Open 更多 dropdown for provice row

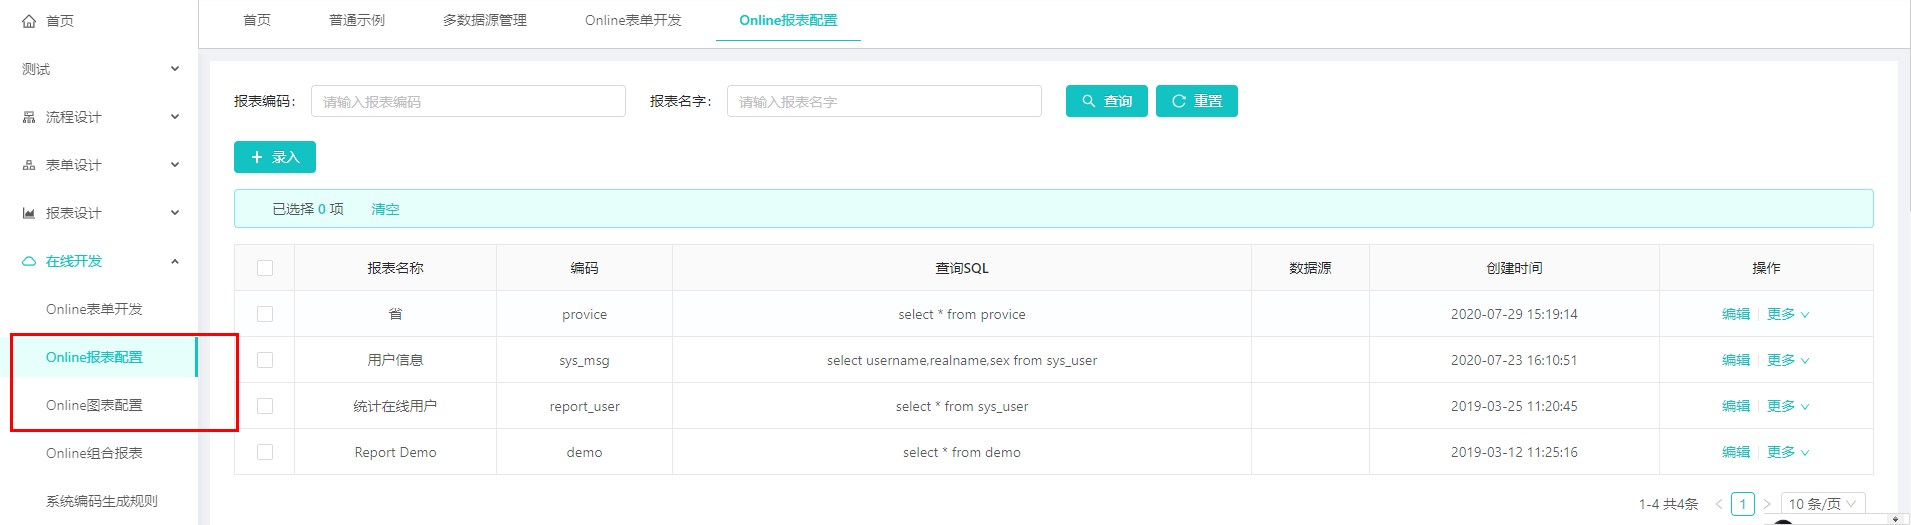coord(1787,314)
